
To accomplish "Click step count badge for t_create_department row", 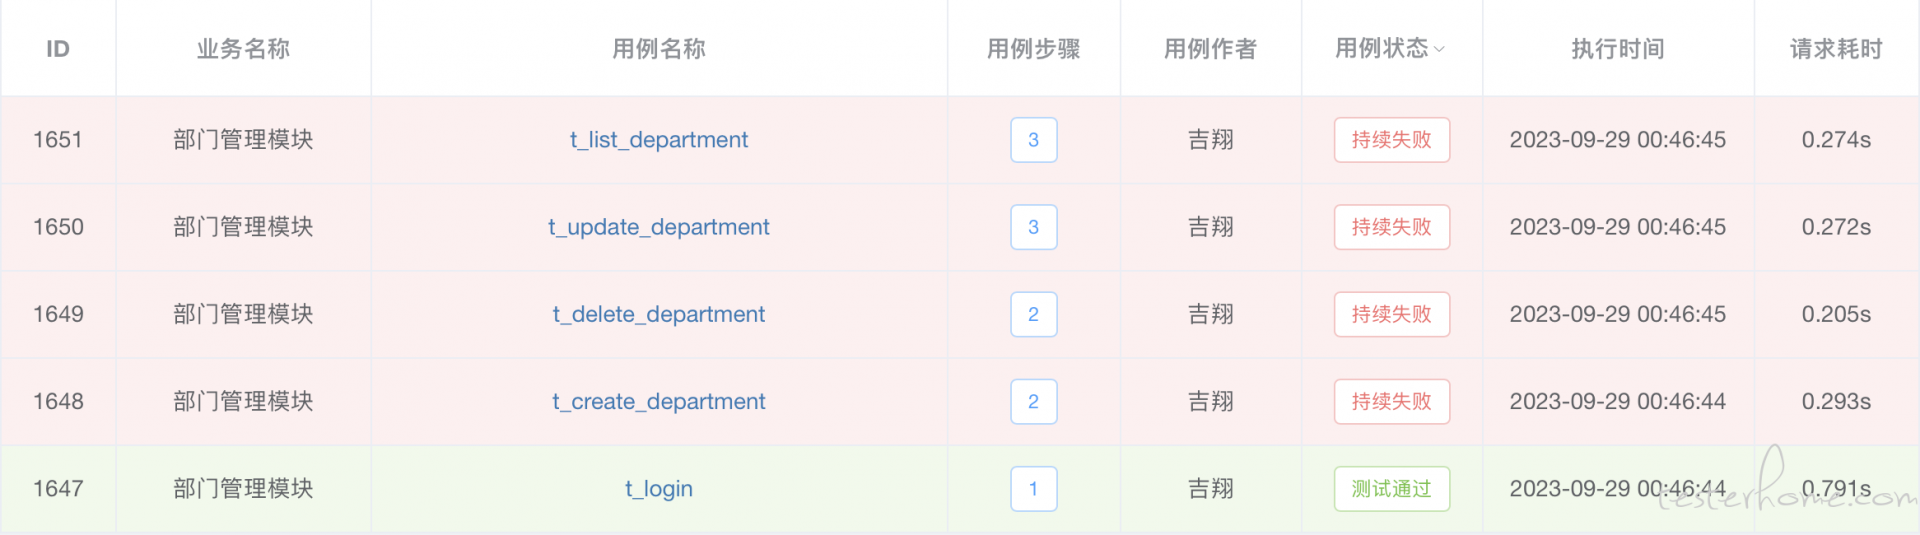I will point(1034,401).
